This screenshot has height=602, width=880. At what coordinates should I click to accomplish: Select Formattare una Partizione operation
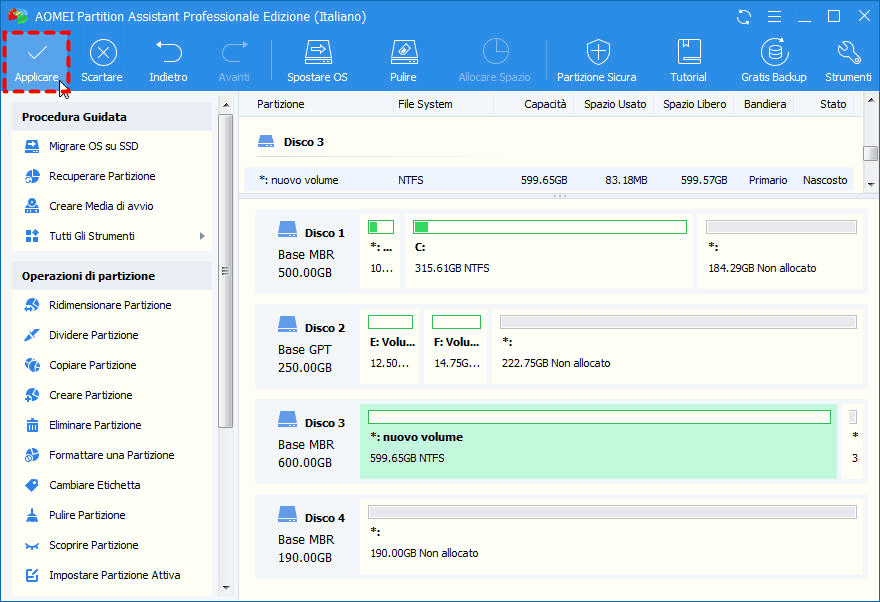111,455
